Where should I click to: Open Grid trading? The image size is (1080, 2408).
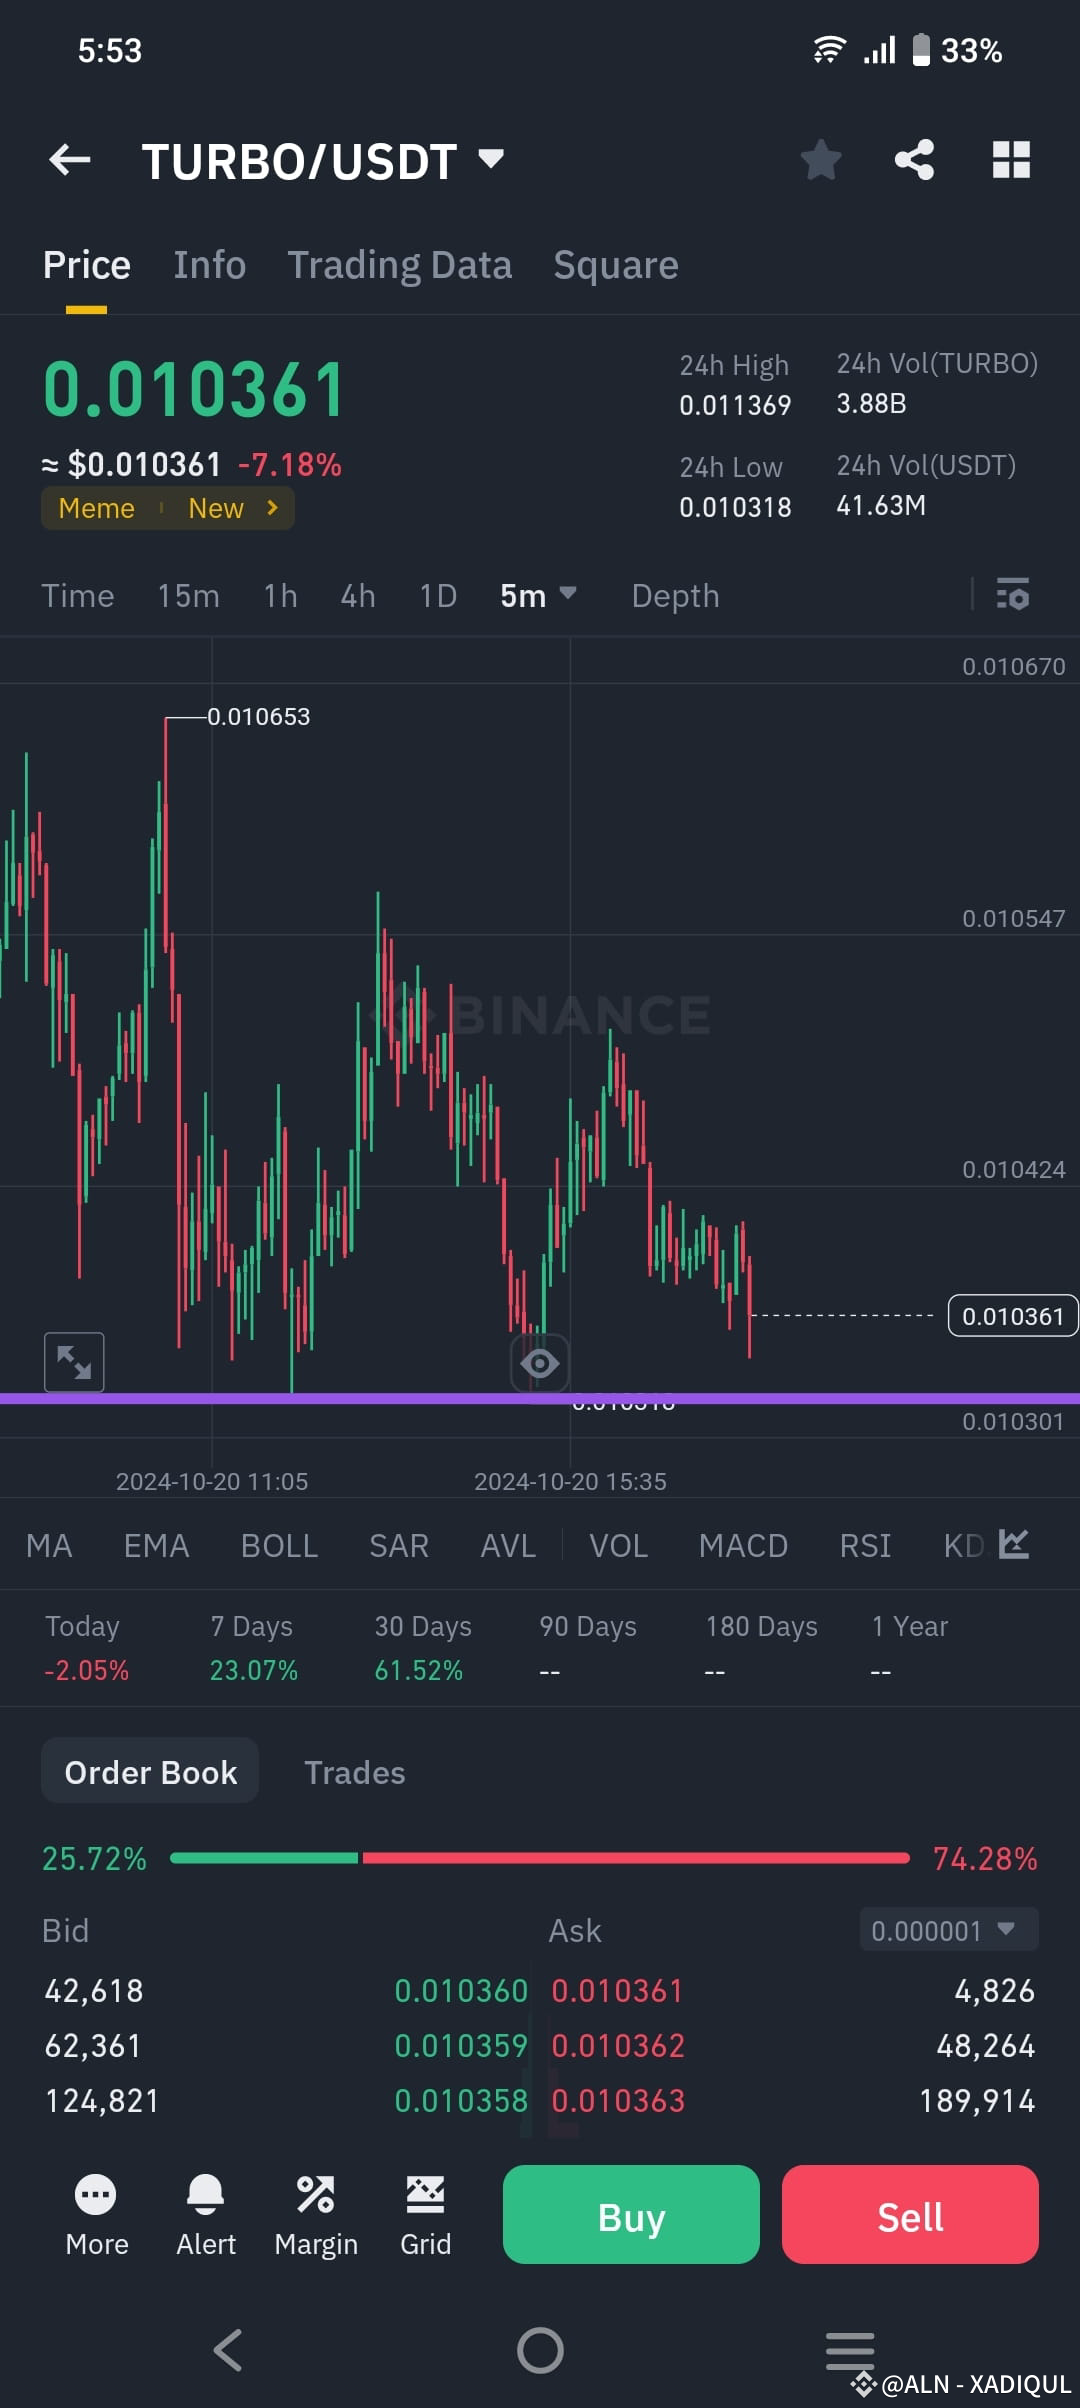point(425,2215)
